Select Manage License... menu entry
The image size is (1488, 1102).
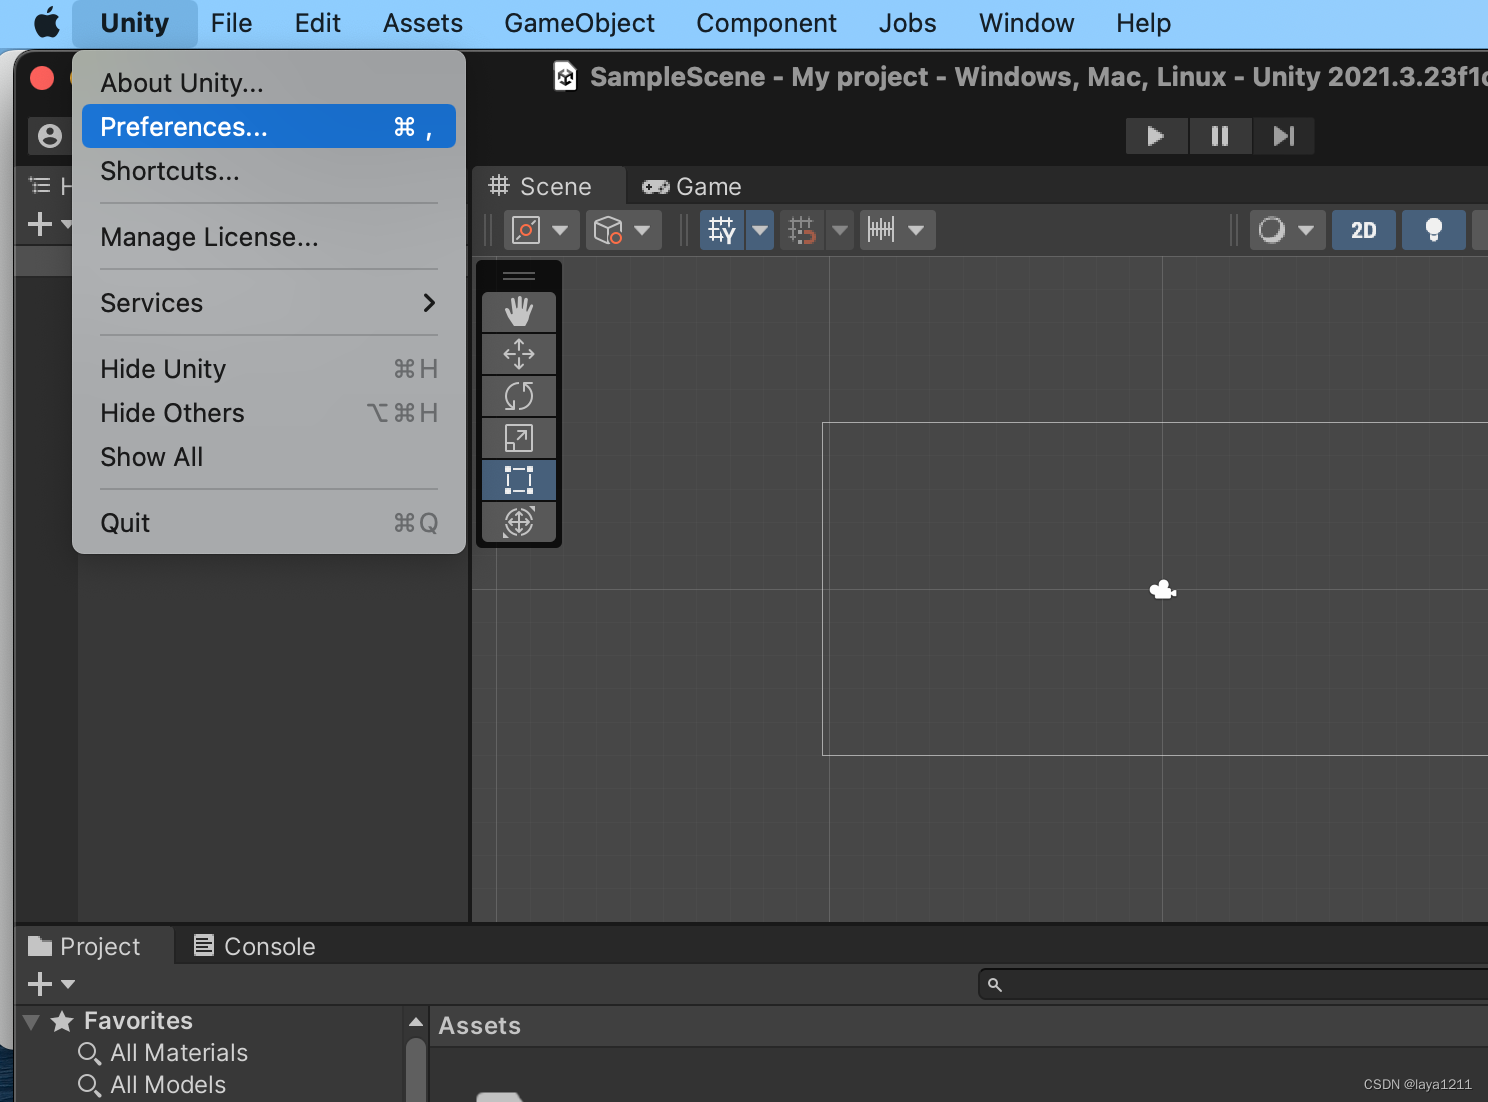click(269, 237)
